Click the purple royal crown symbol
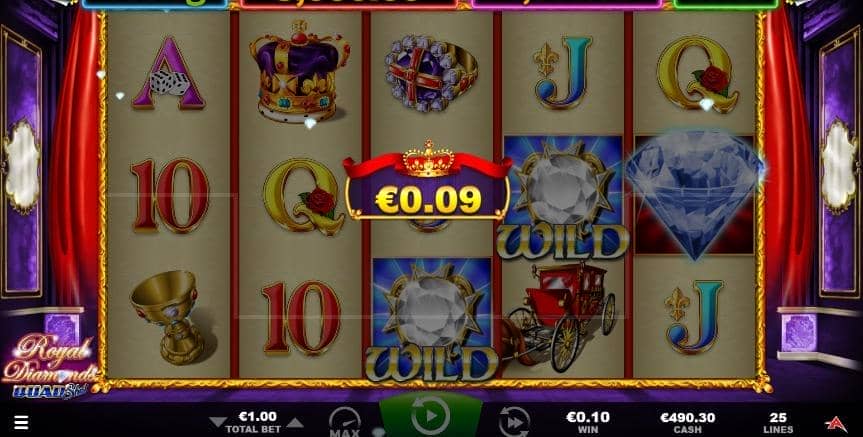Image resolution: width=863 pixels, height=437 pixels. point(300,72)
